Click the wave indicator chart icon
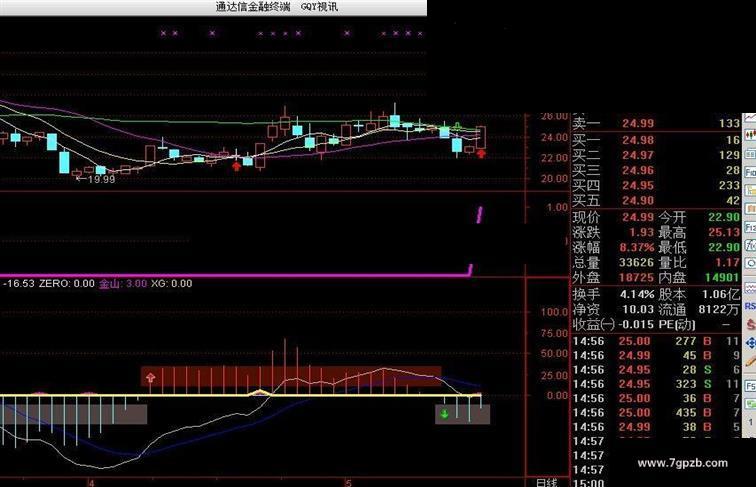The width and height of the screenshot is (756, 487). point(750,288)
